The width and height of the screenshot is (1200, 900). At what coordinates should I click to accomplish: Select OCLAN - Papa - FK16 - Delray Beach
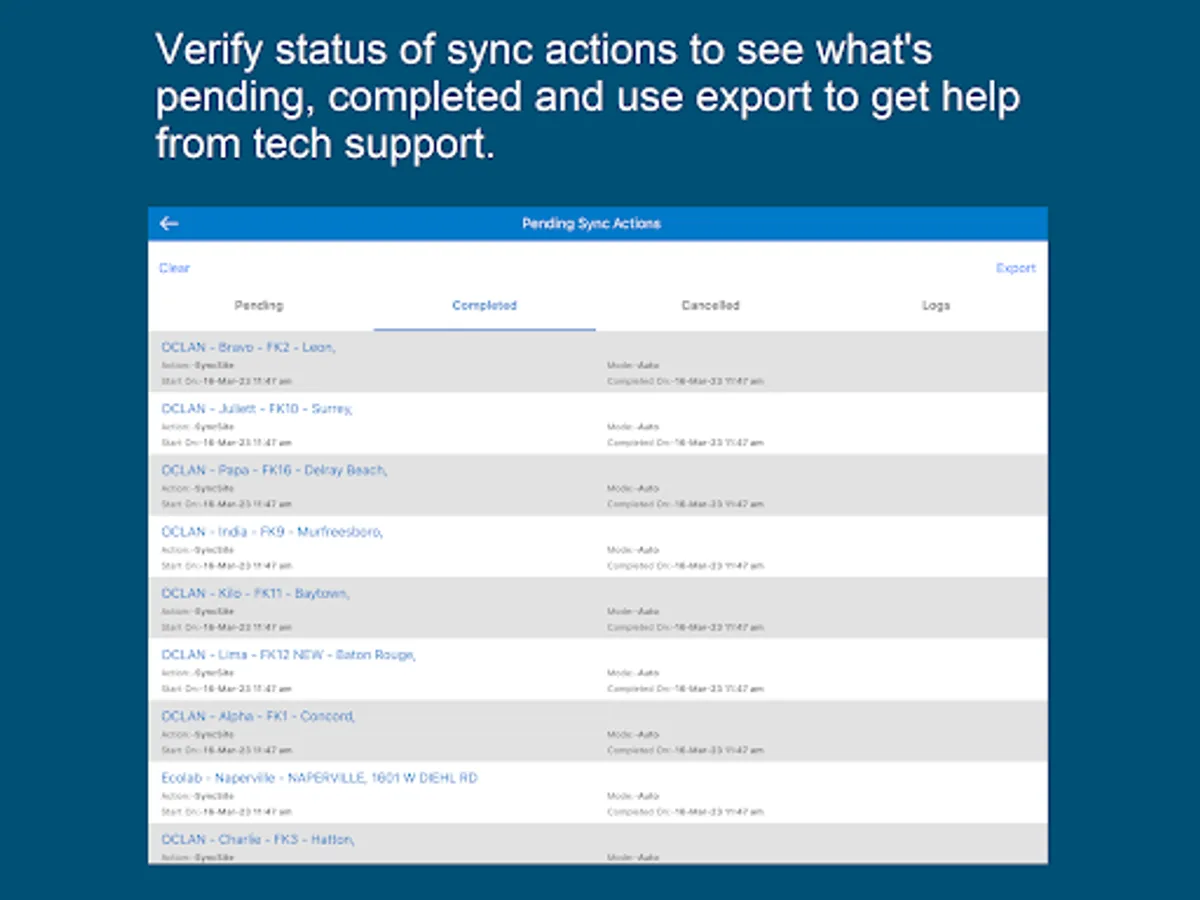[x=272, y=470]
